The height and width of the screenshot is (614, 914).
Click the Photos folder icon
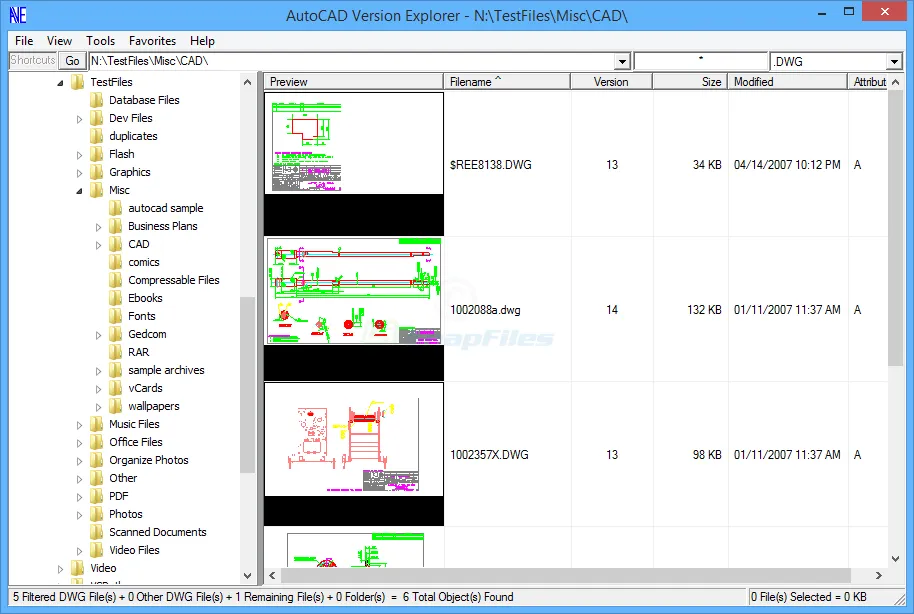97,514
